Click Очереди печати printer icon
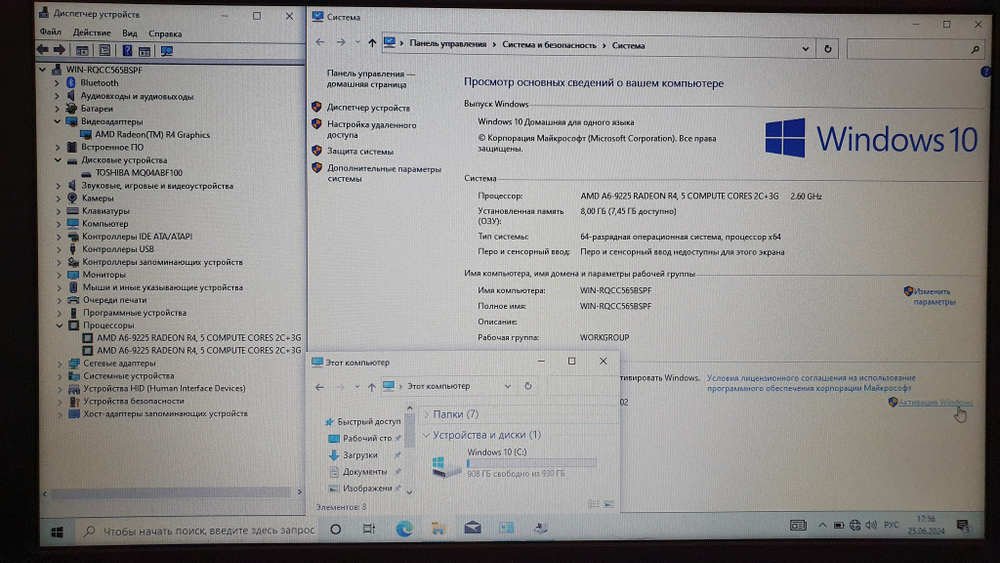The height and width of the screenshot is (563, 1000). pos(73,300)
